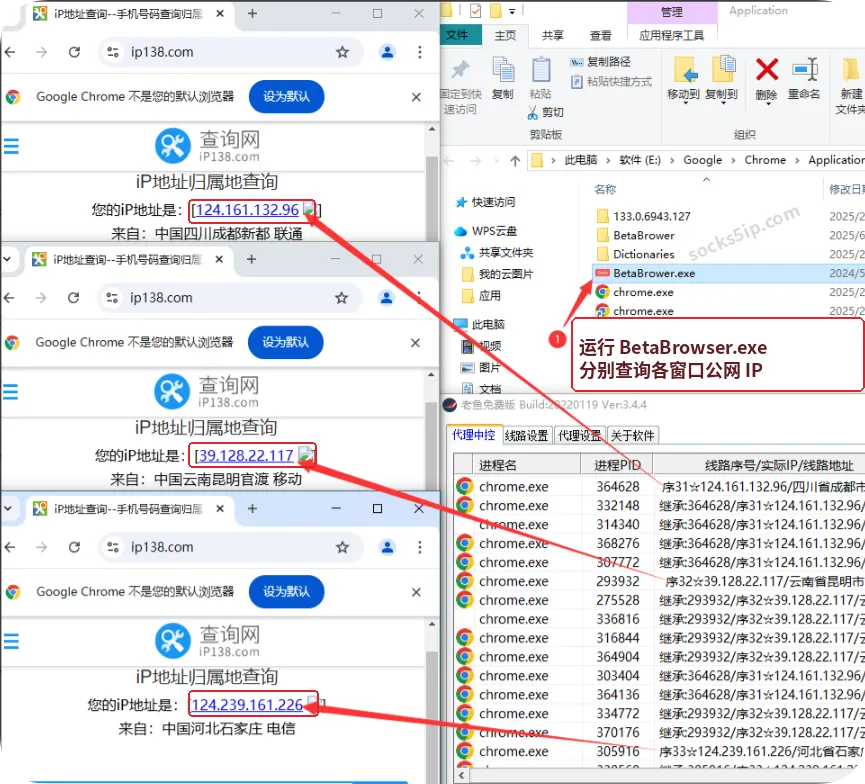Expand chevron after 此电脑 in address bar
The image size is (865, 784).
coord(608,161)
